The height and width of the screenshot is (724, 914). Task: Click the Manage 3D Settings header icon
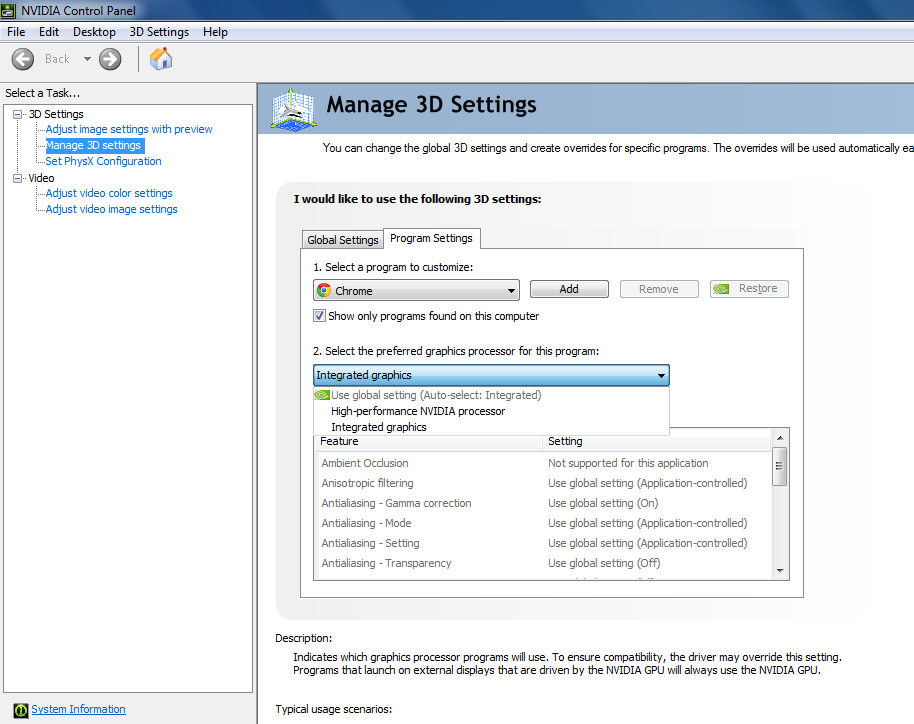tap(294, 108)
